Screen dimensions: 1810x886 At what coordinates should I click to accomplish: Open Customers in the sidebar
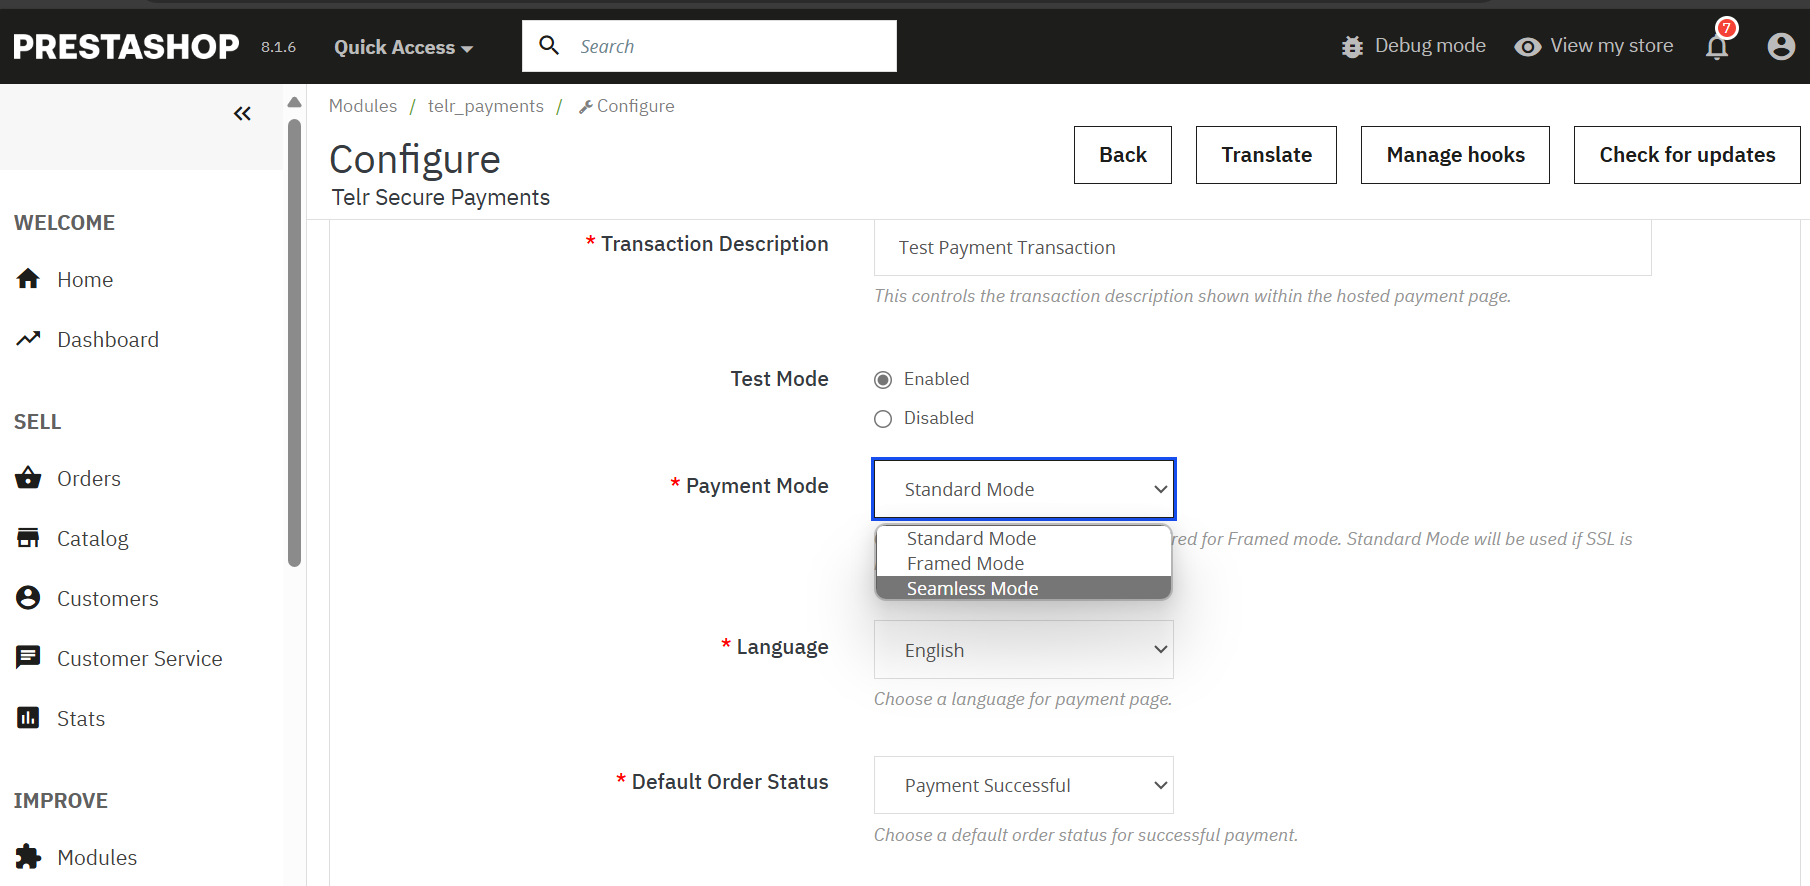click(x=108, y=599)
